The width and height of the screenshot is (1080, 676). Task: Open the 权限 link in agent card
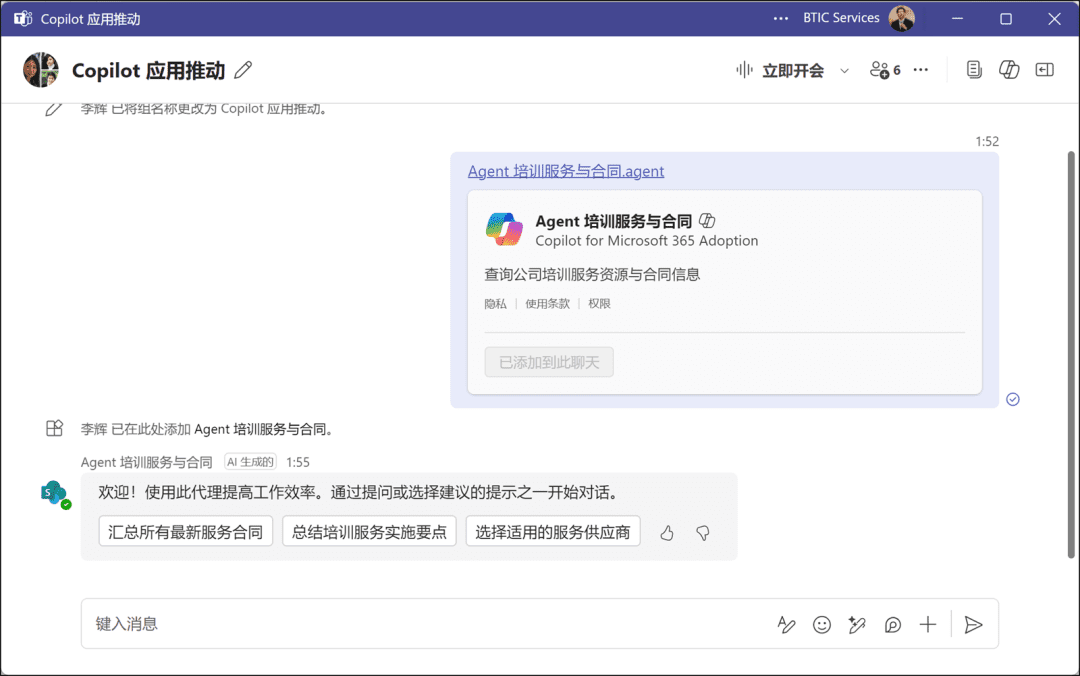coord(599,303)
